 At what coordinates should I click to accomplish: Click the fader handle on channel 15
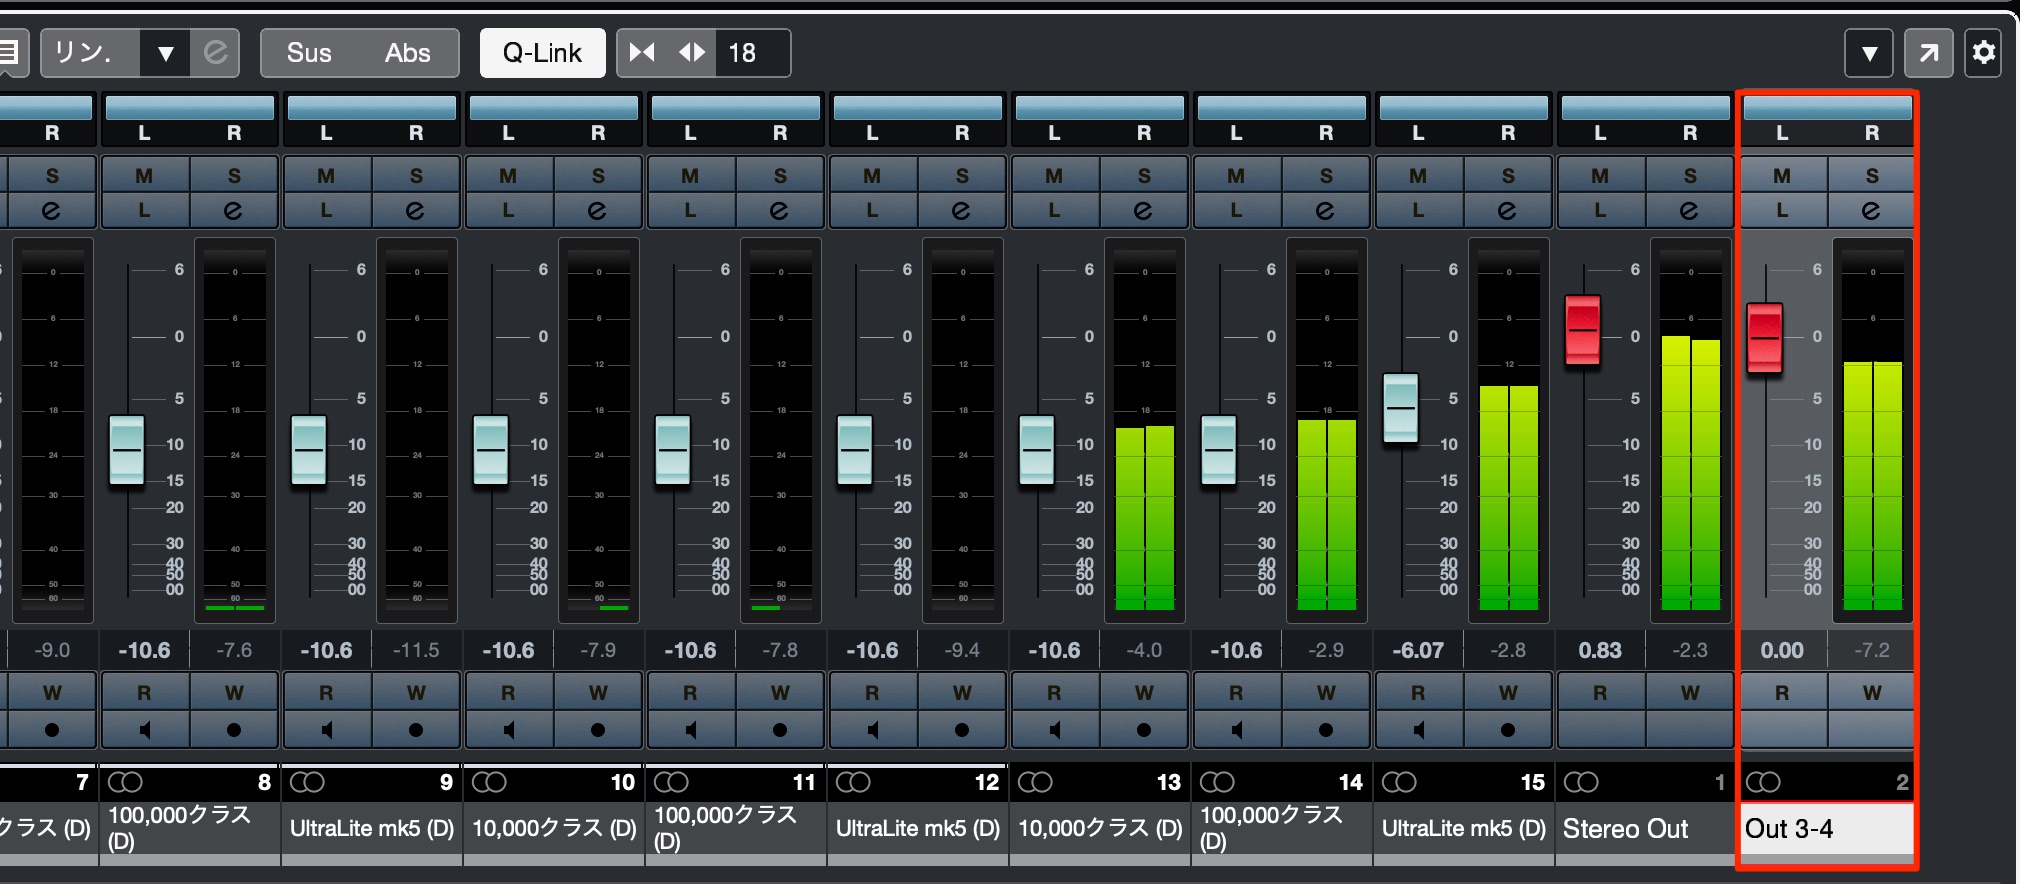[1401, 408]
